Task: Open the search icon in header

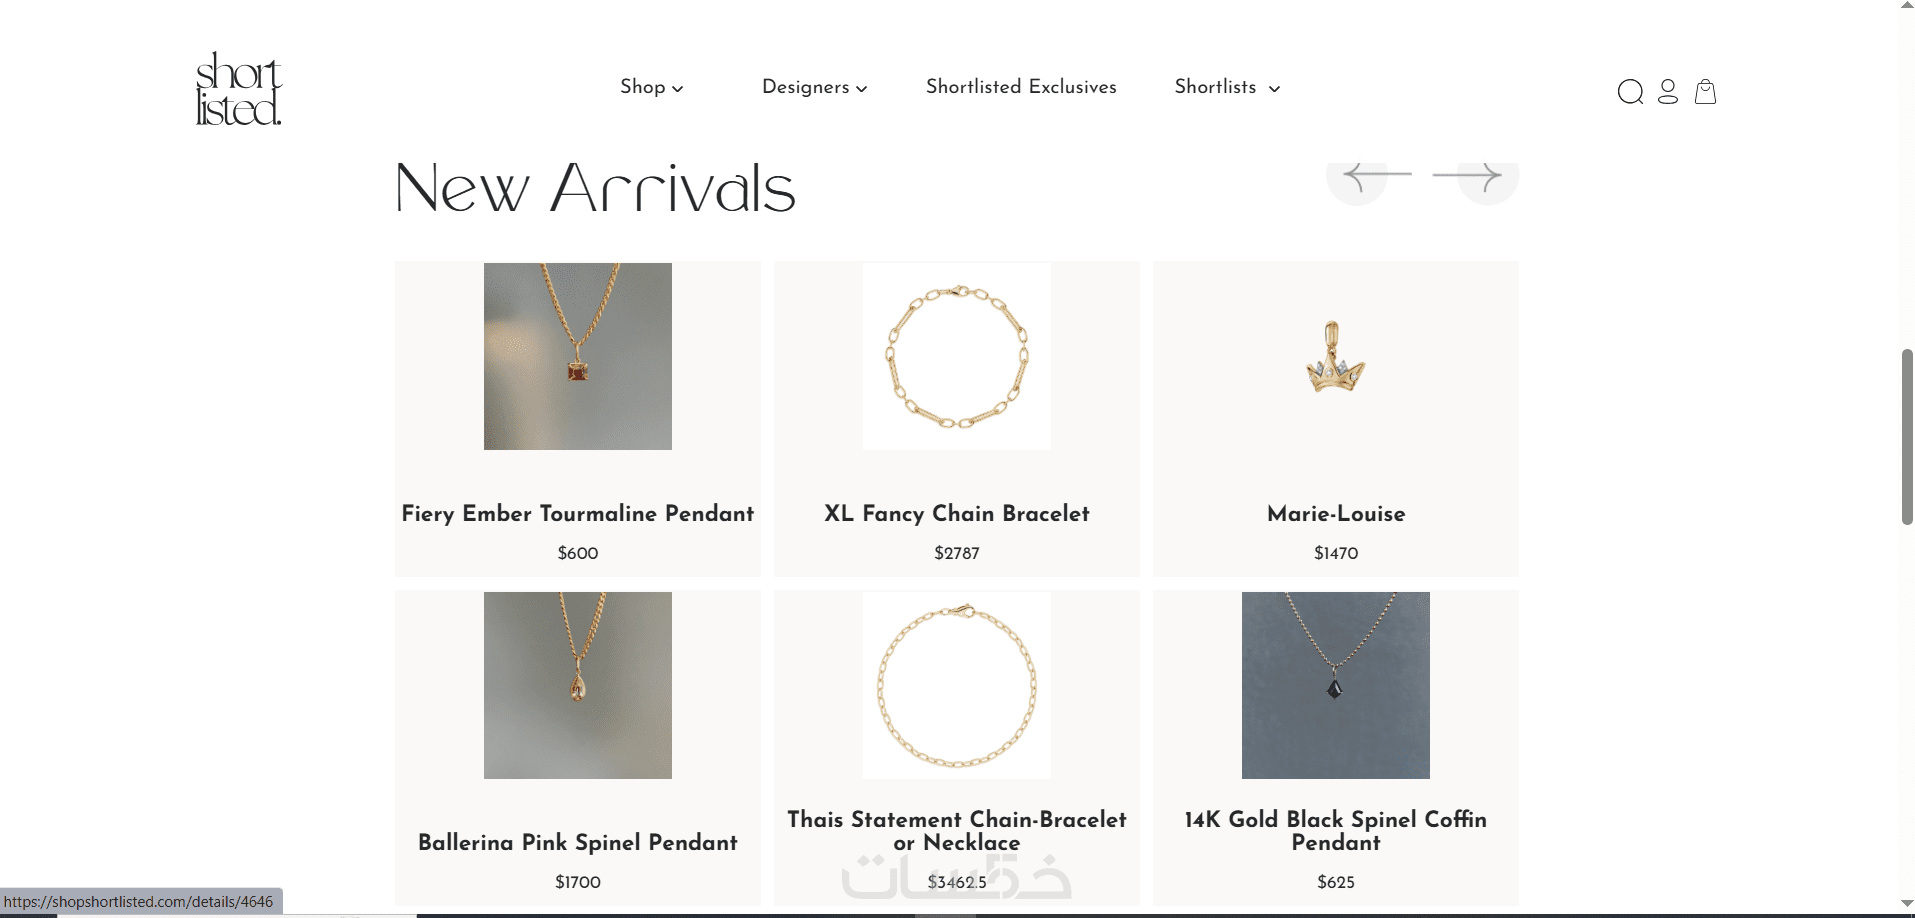Action: click(x=1630, y=92)
